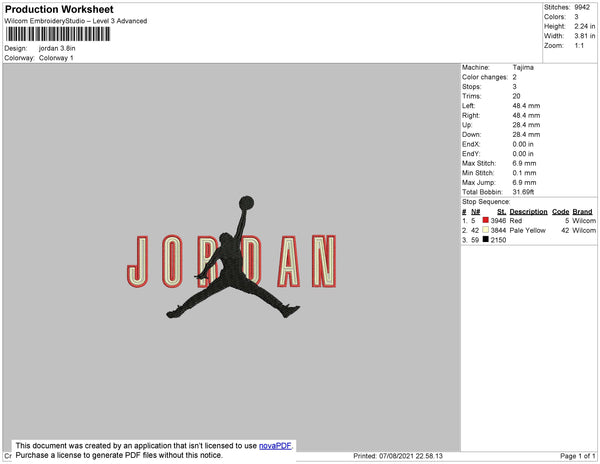Click the 'Red' description in row 1
600x464 pixels.
[515, 221]
